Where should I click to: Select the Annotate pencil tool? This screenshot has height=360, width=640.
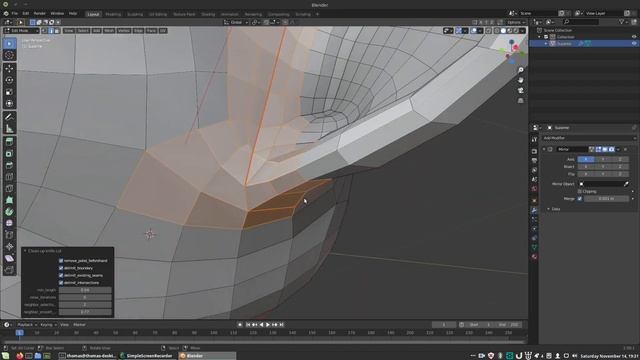[x=9, y=117]
